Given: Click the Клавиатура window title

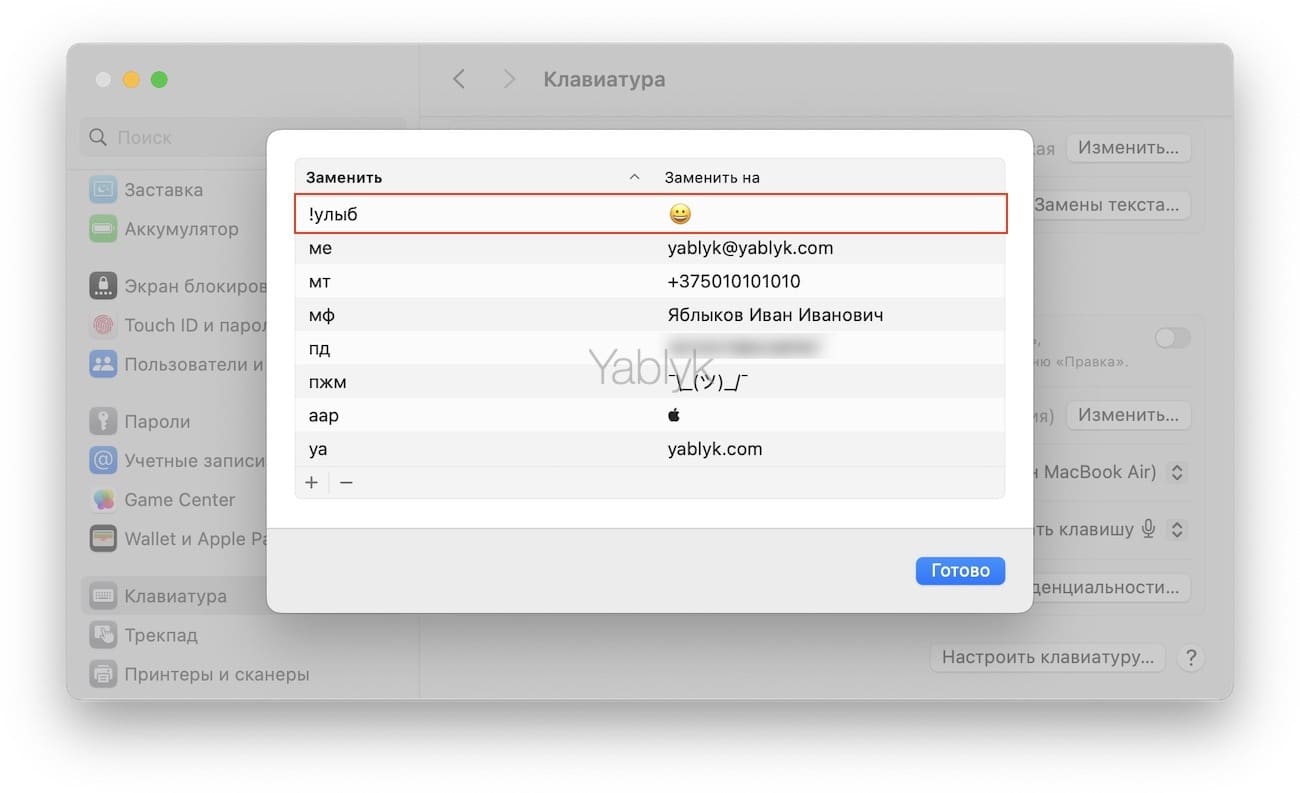Looking at the screenshot, I should click(x=604, y=79).
